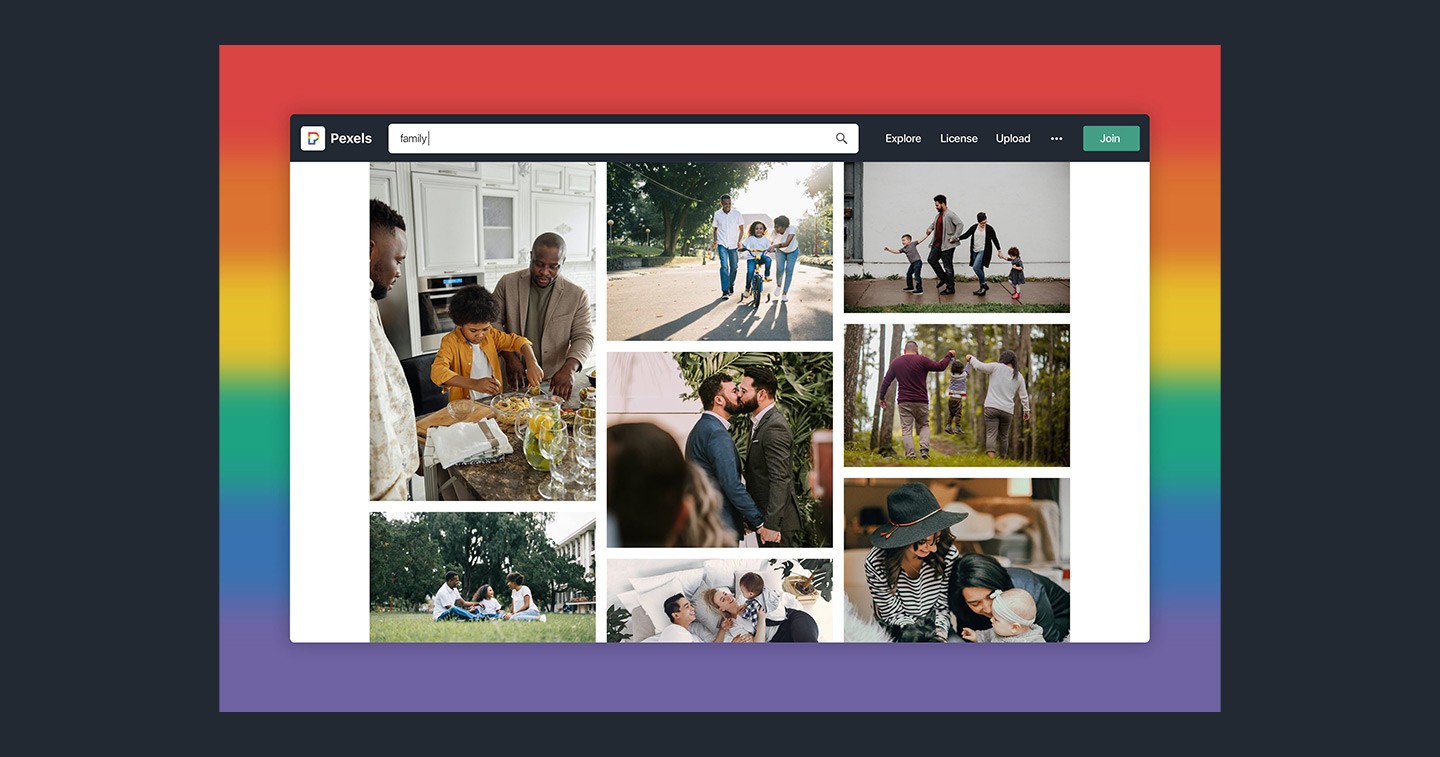Viewport: 1440px width, 757px height.
Task: Open the picnic on grass photo
Action: (482, 577)
